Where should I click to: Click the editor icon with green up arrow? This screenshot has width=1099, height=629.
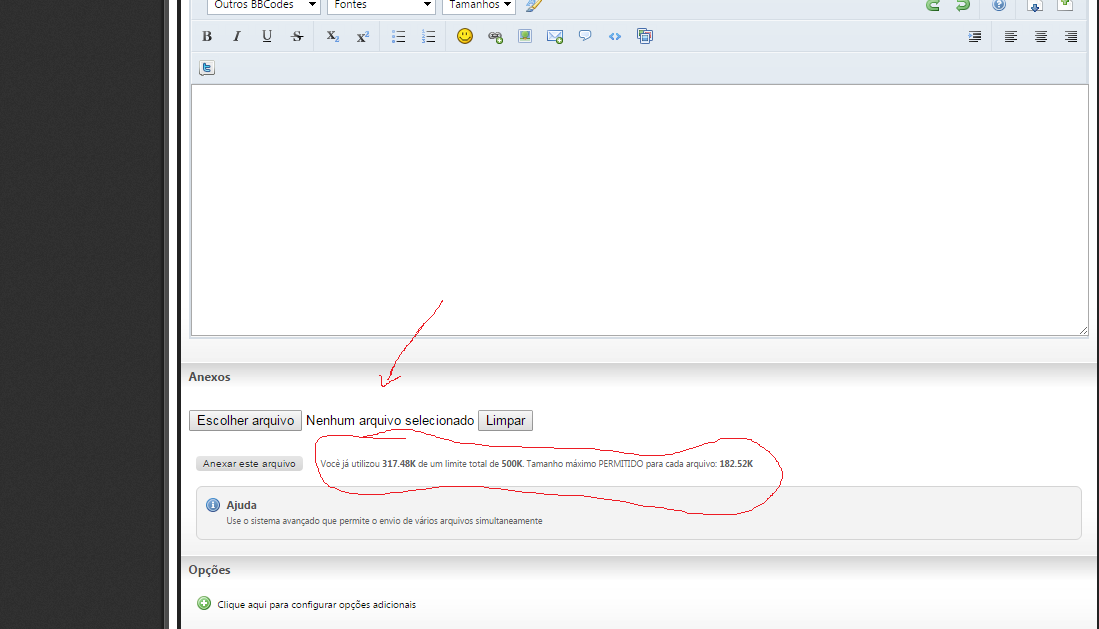(x=1065, y=5)
